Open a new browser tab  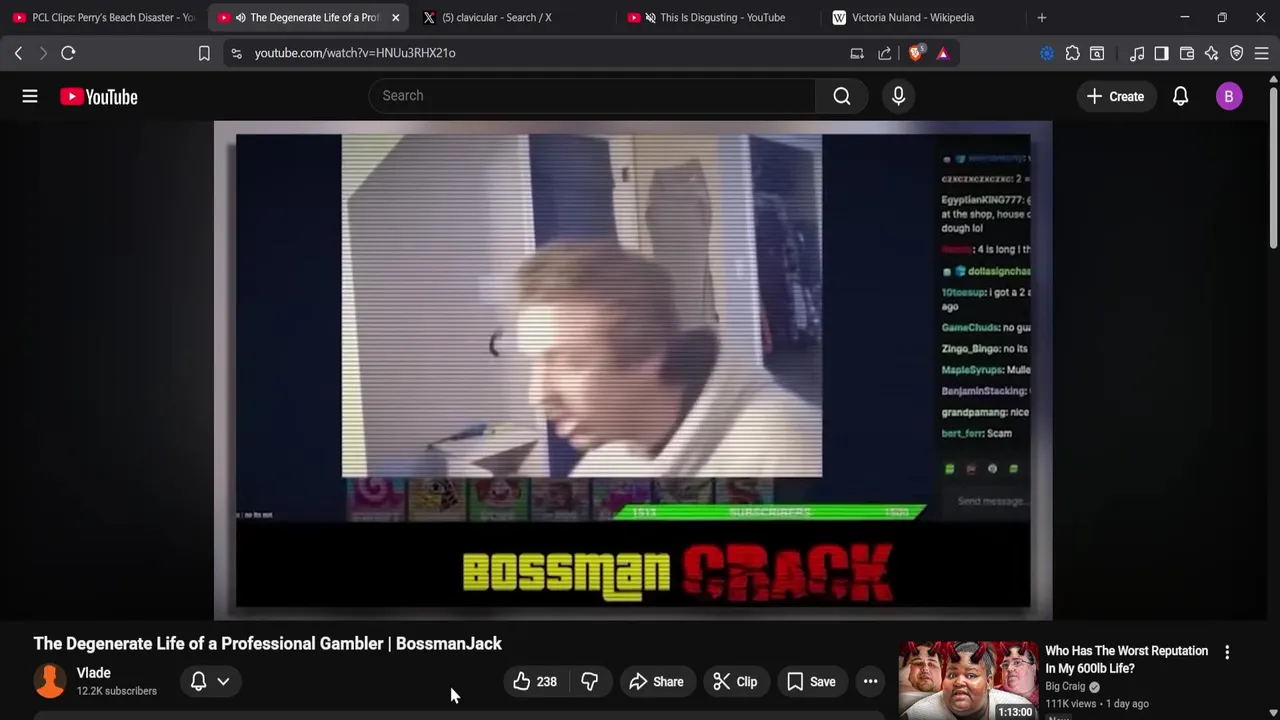(1041, 17)
